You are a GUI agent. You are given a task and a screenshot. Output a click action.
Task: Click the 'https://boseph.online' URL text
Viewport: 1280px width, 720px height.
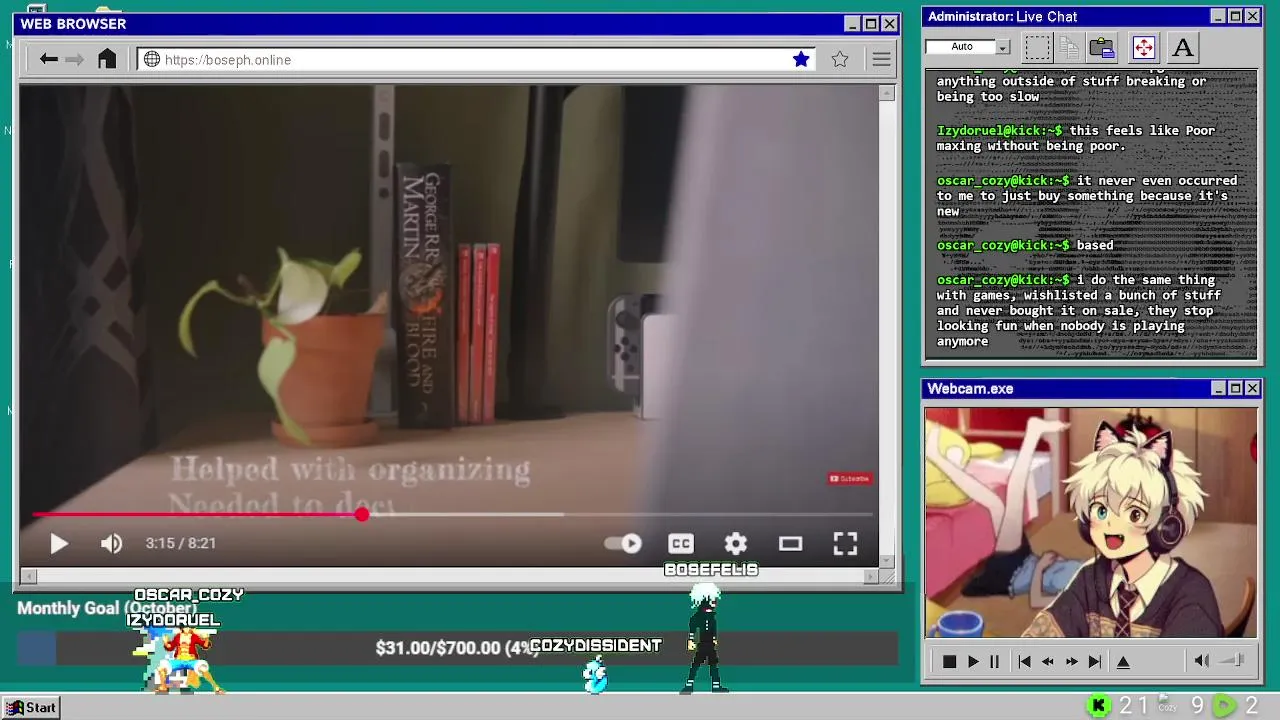pos(228,60)
